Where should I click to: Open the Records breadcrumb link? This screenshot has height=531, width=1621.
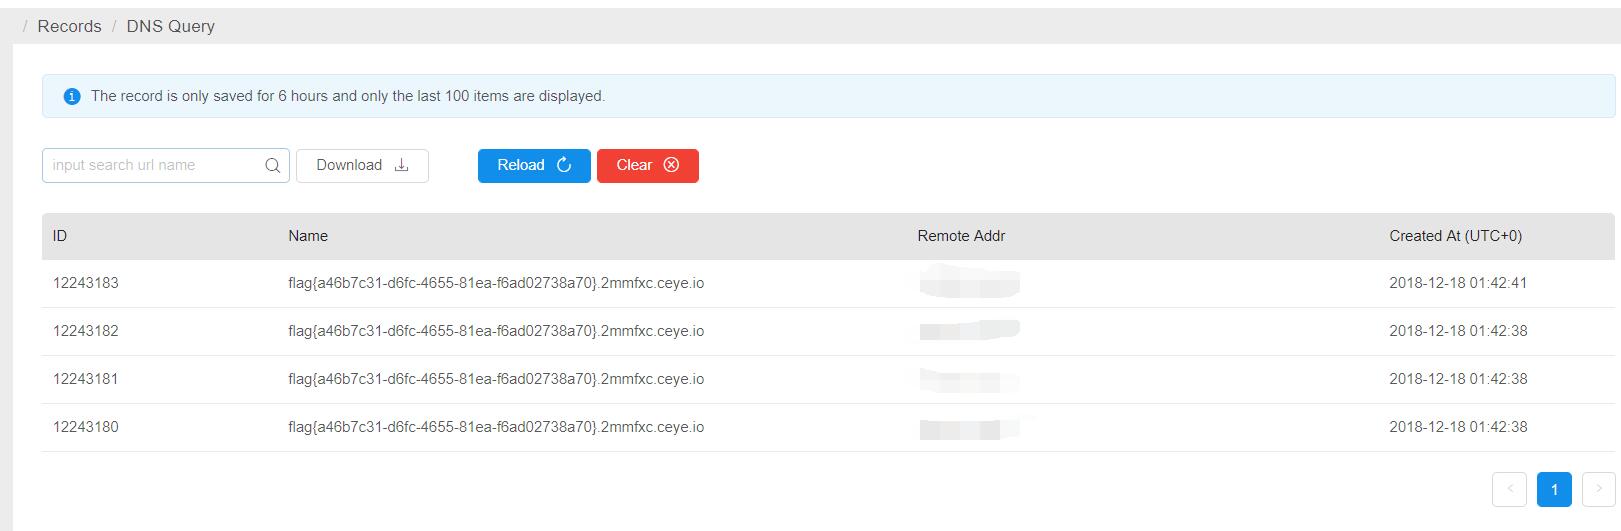69,27
